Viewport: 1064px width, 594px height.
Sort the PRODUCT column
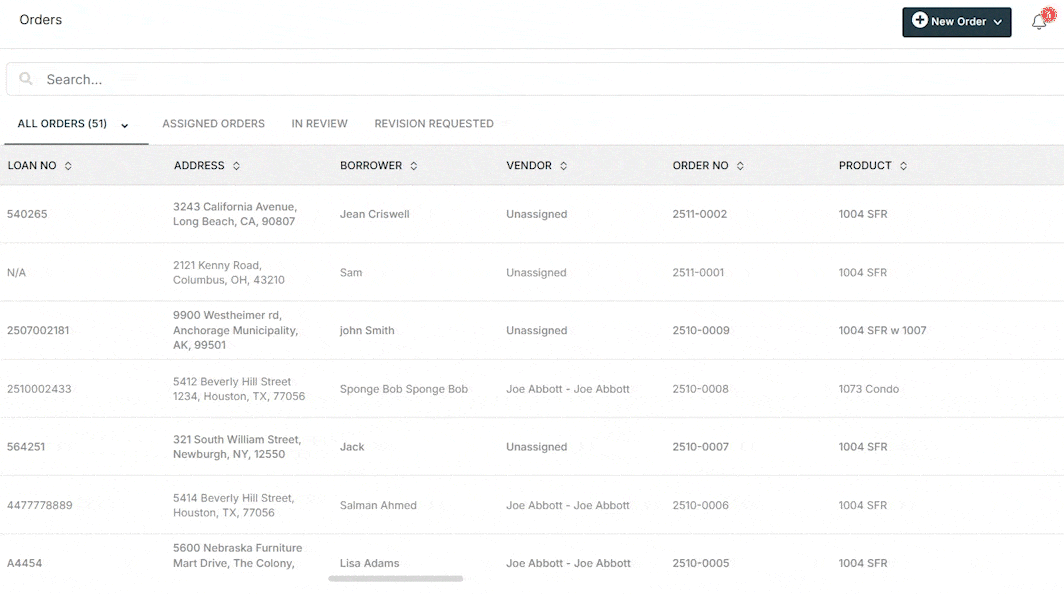[903, 166]
